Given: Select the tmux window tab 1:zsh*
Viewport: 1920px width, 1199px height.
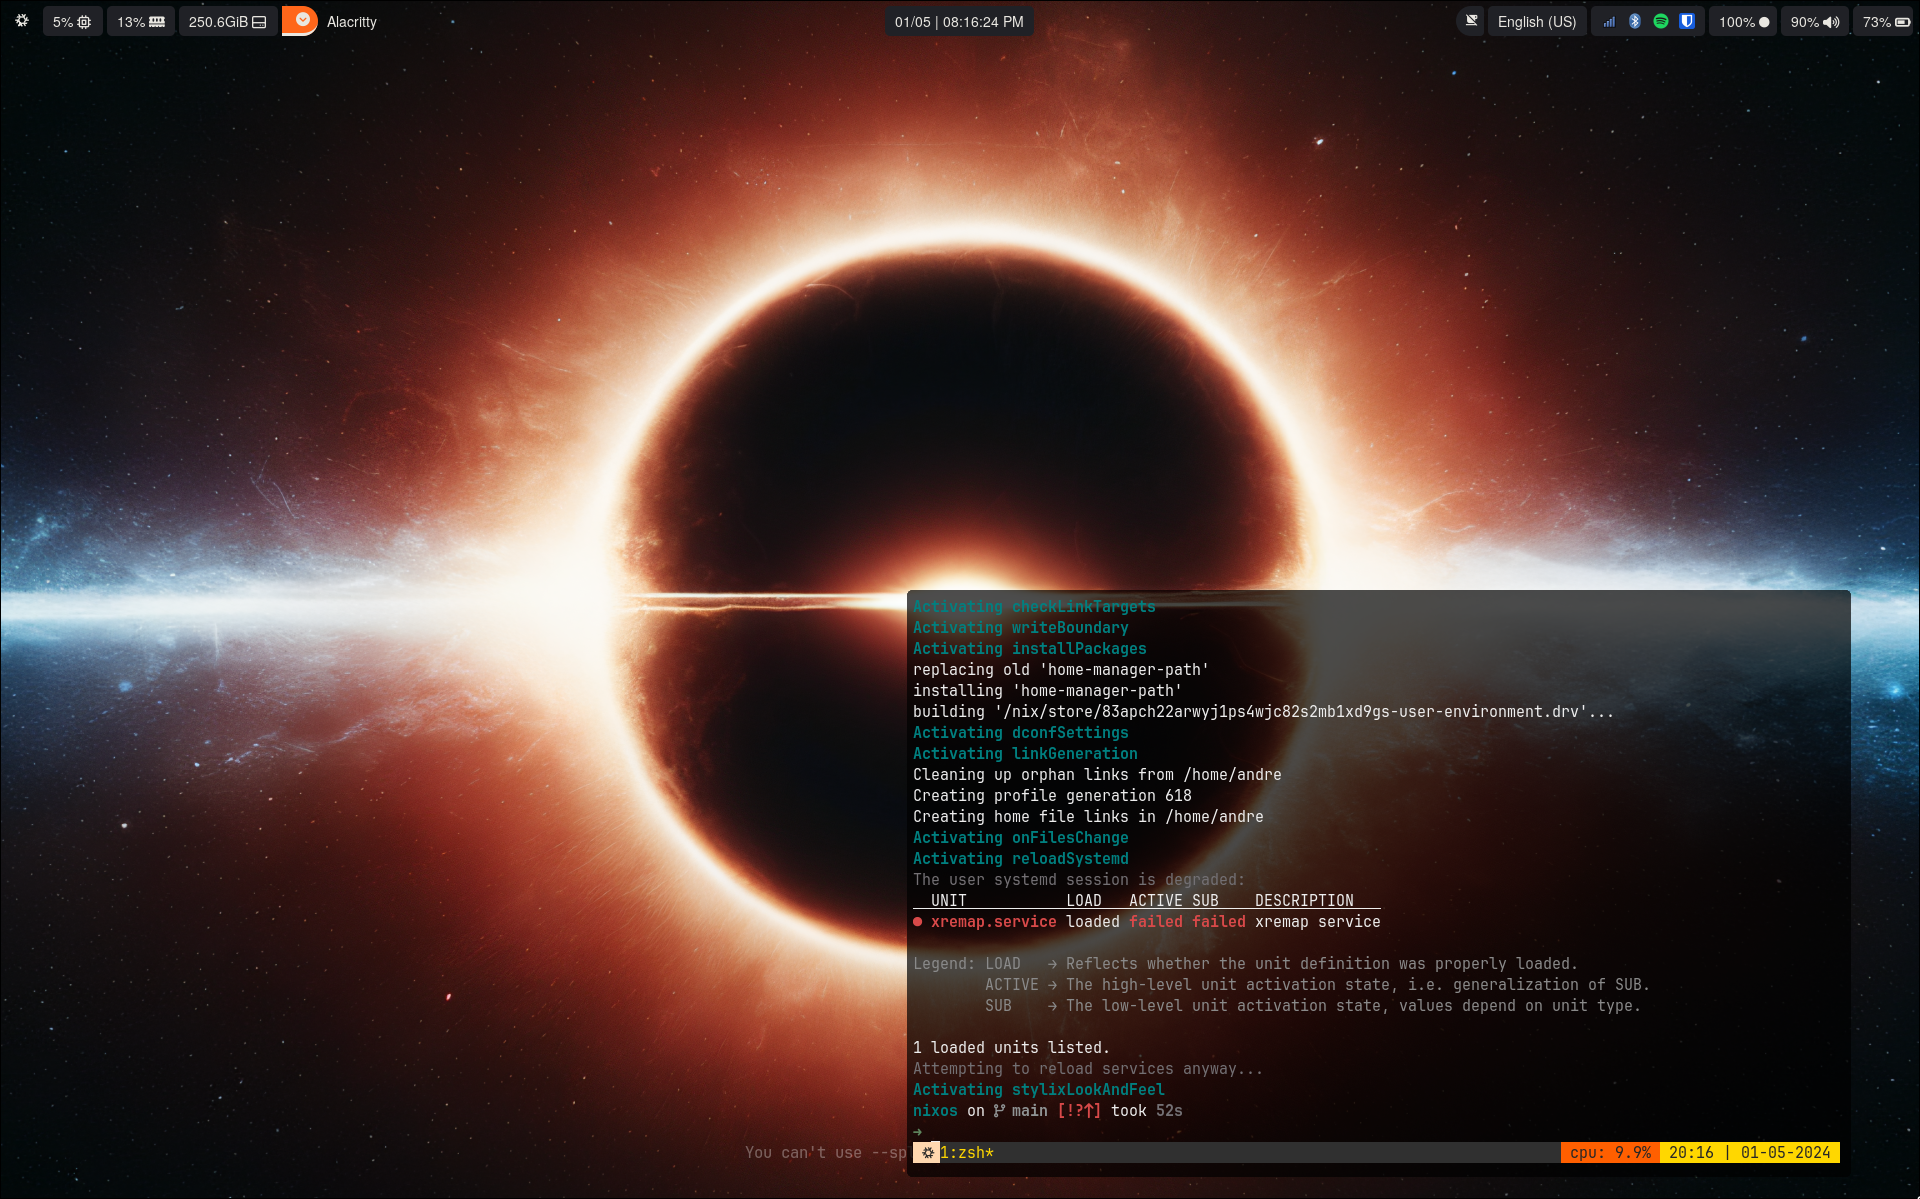Looking at the screenshot, I should pos(967,1153).
